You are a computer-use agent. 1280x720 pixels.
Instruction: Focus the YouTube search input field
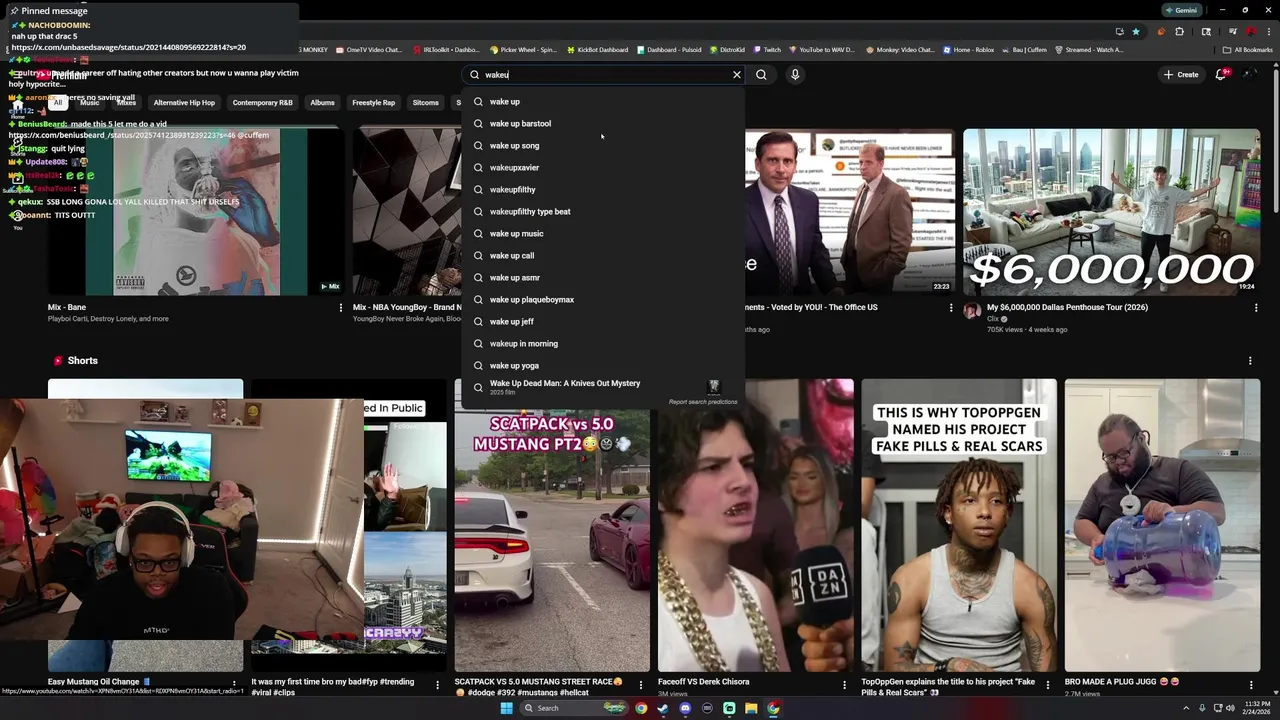tap(605, 75)
